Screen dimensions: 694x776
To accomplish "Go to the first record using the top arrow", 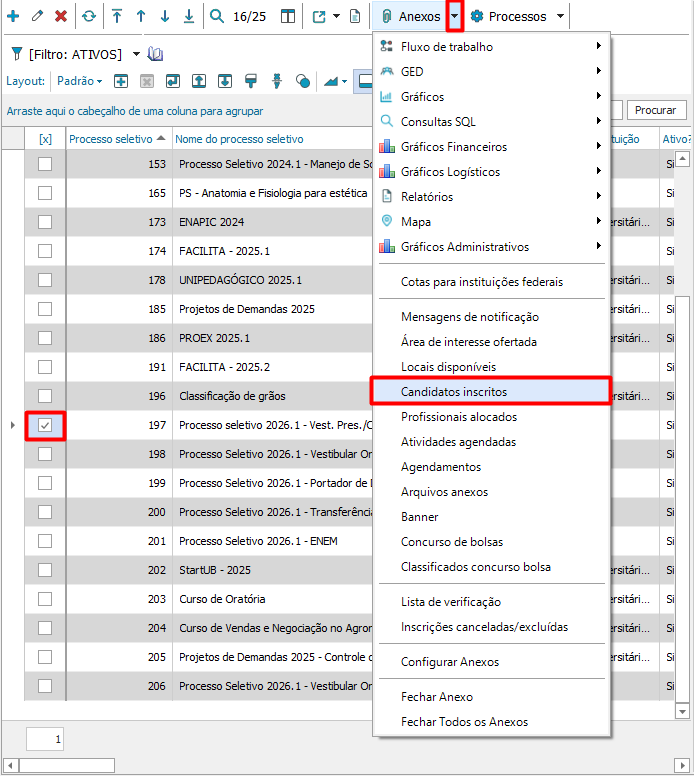I will tap(117, 17).
